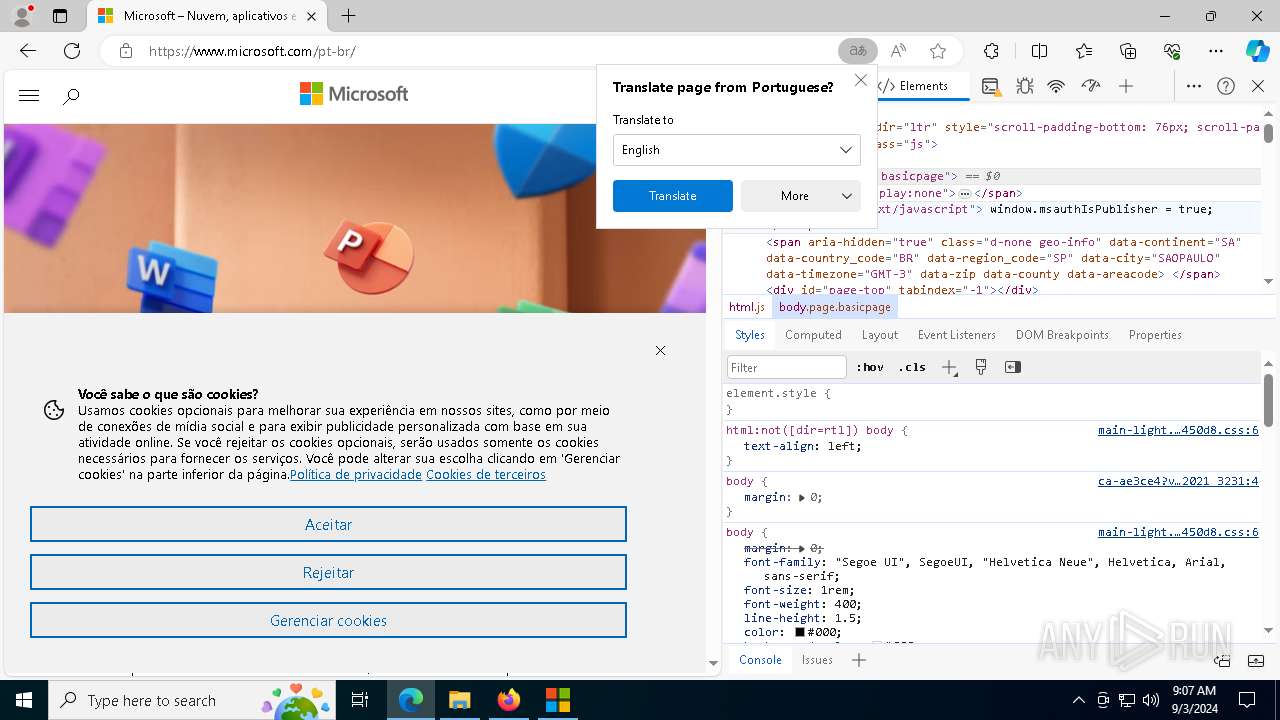Close the Translate page popup
This screenshot has width=1280, height=720.
point(861,80)
